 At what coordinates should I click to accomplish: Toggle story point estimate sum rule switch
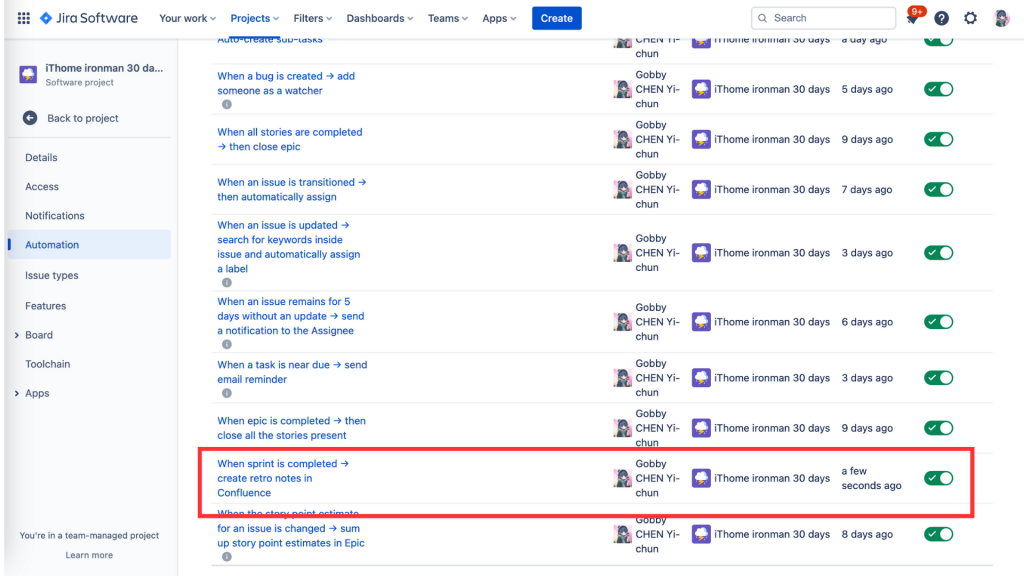tap(938, 534)
